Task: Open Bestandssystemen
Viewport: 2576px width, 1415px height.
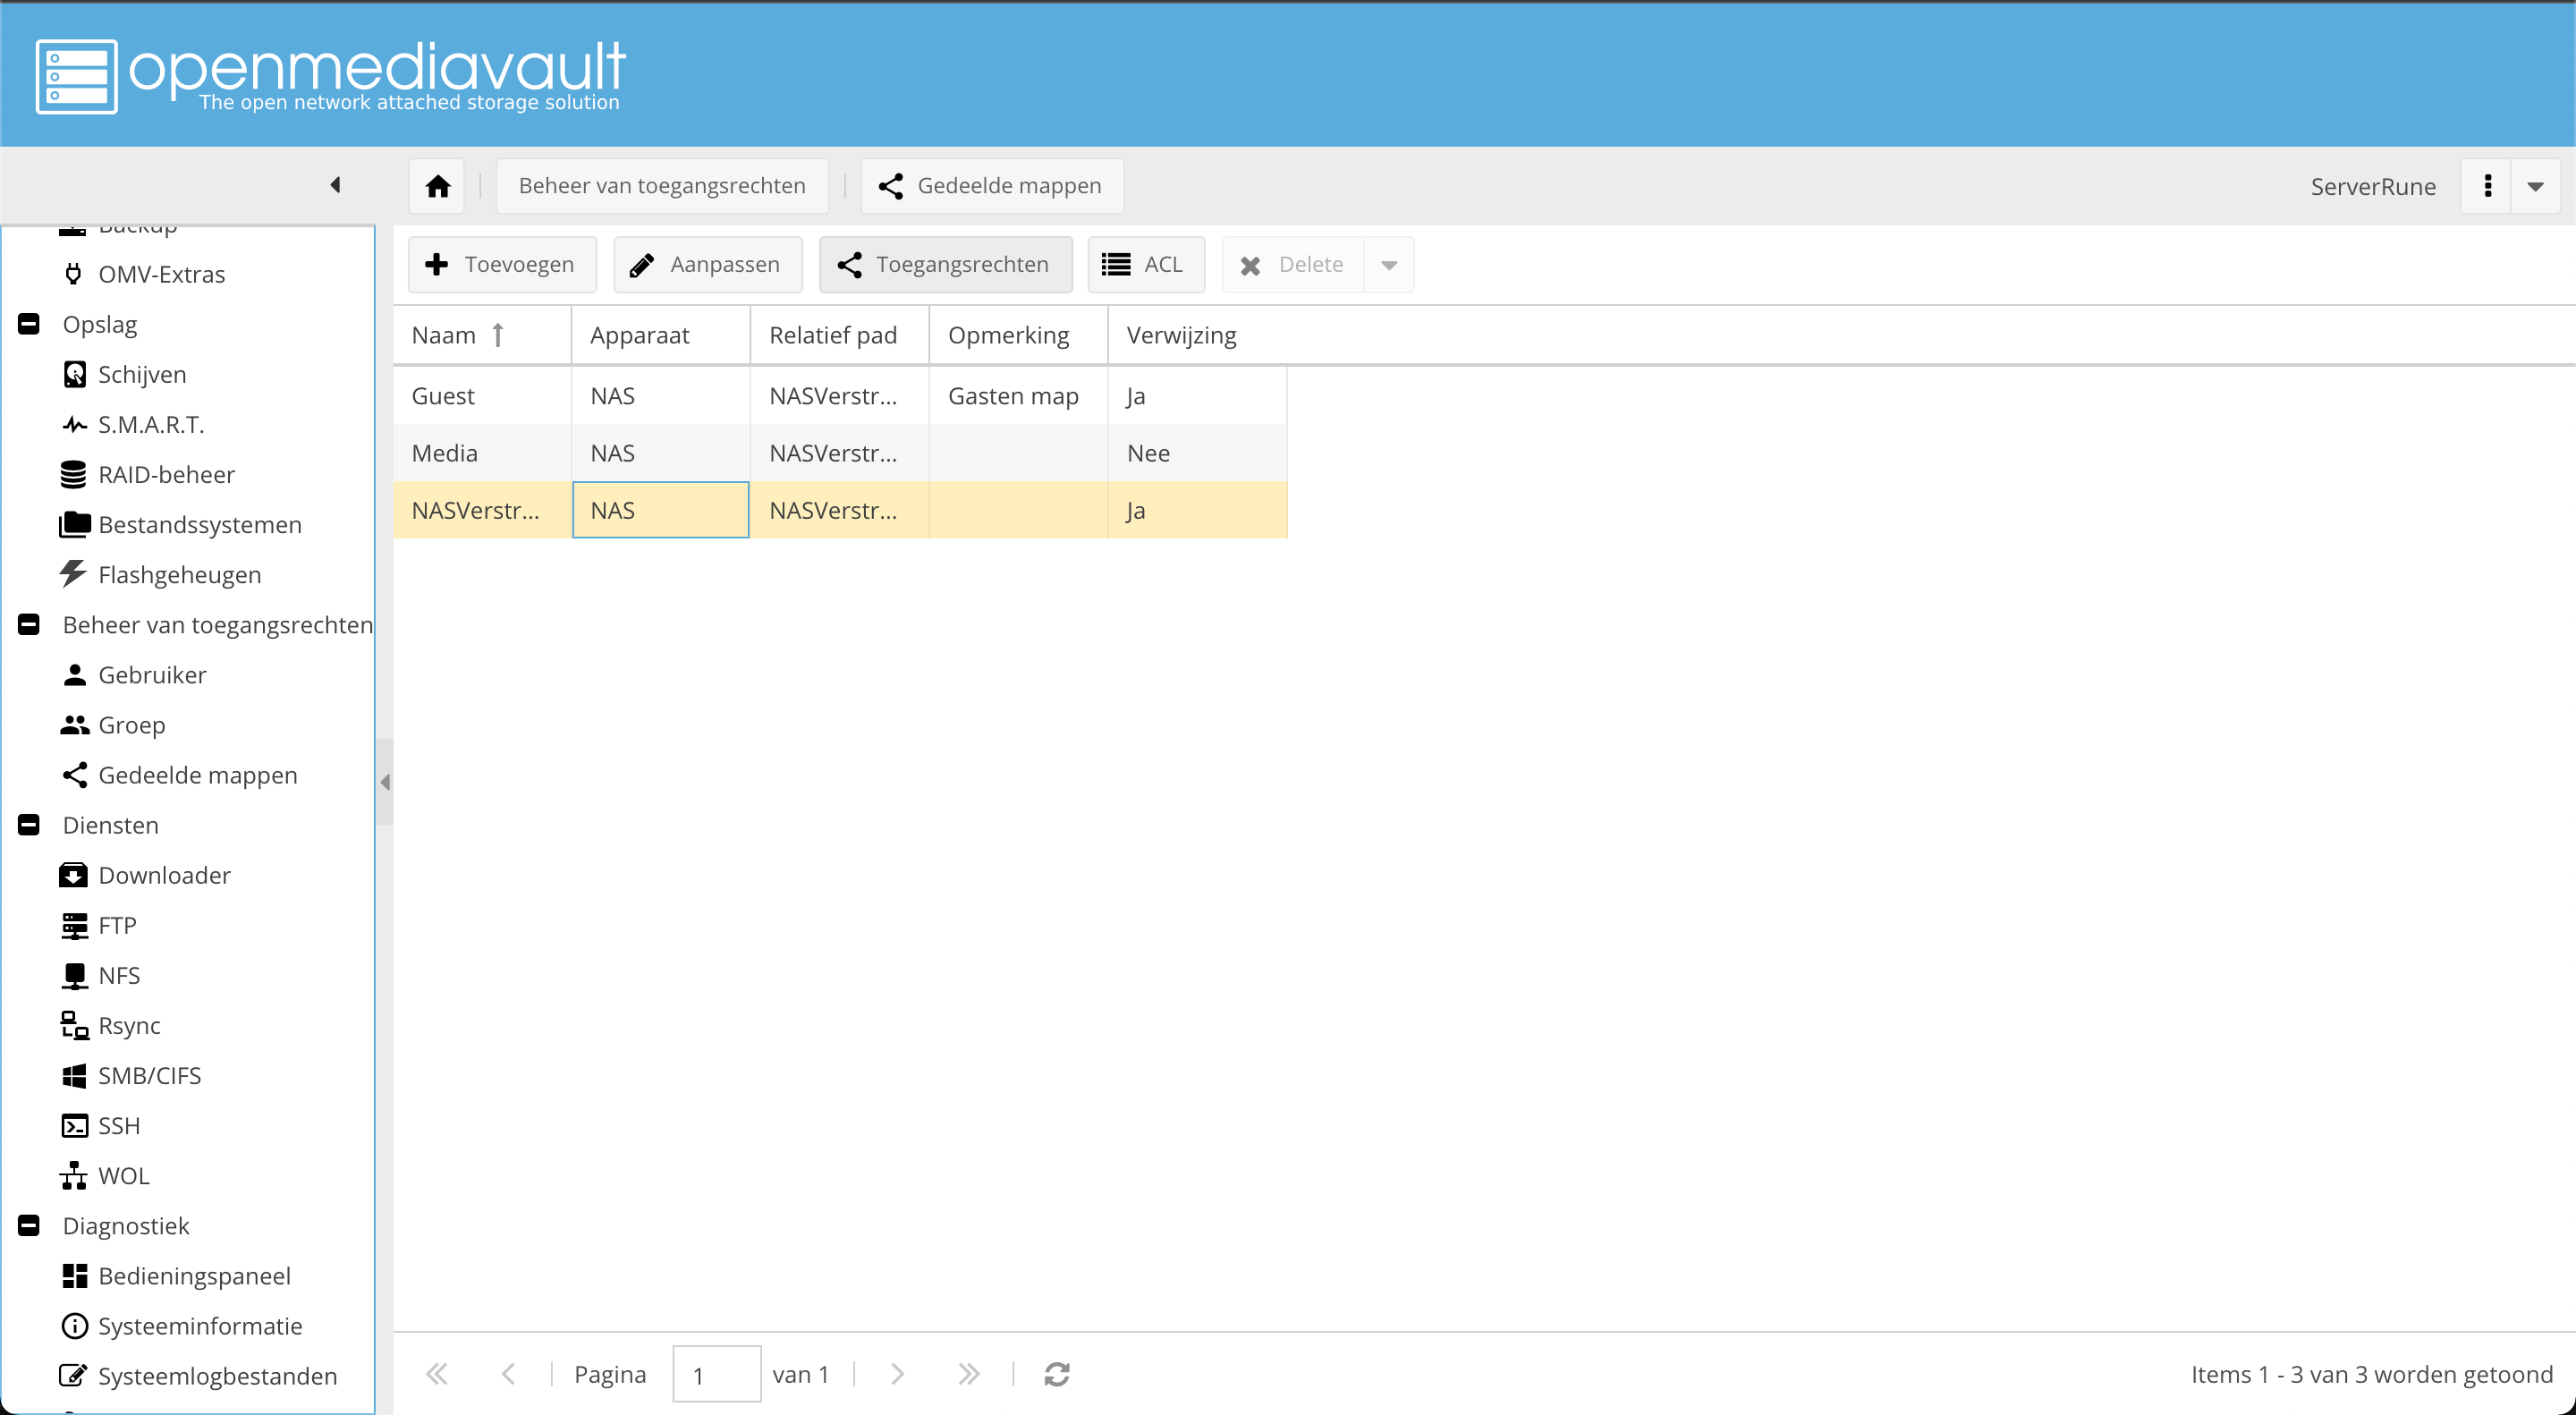Action: click(199, 524)
